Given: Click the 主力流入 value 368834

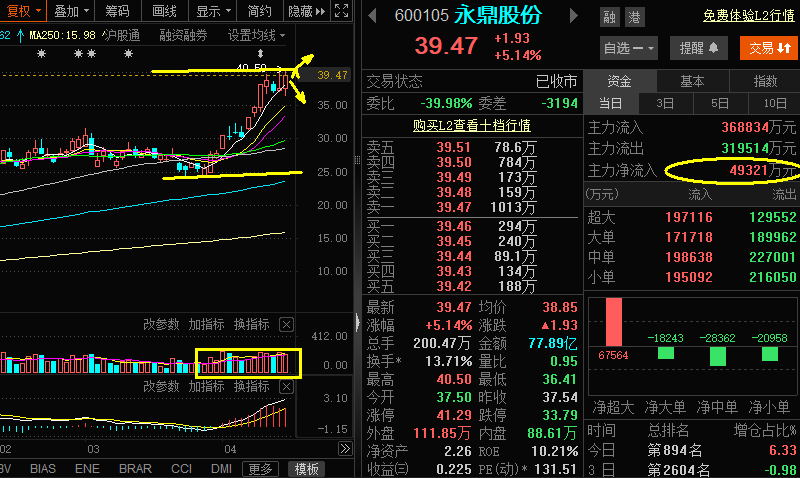Looking at the screenshot, I should coord(745,127).
